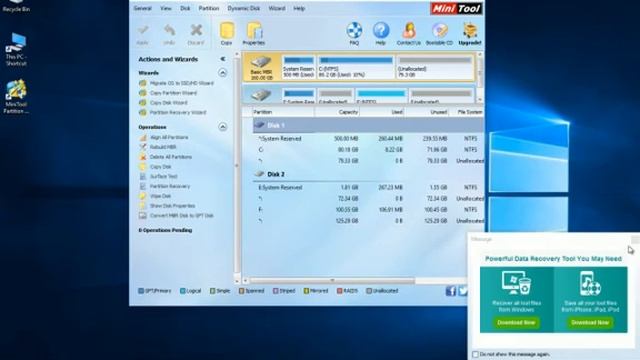Open the Twitter icon in status bar
Screen dimensions: 640x360
tap(462, 291)
